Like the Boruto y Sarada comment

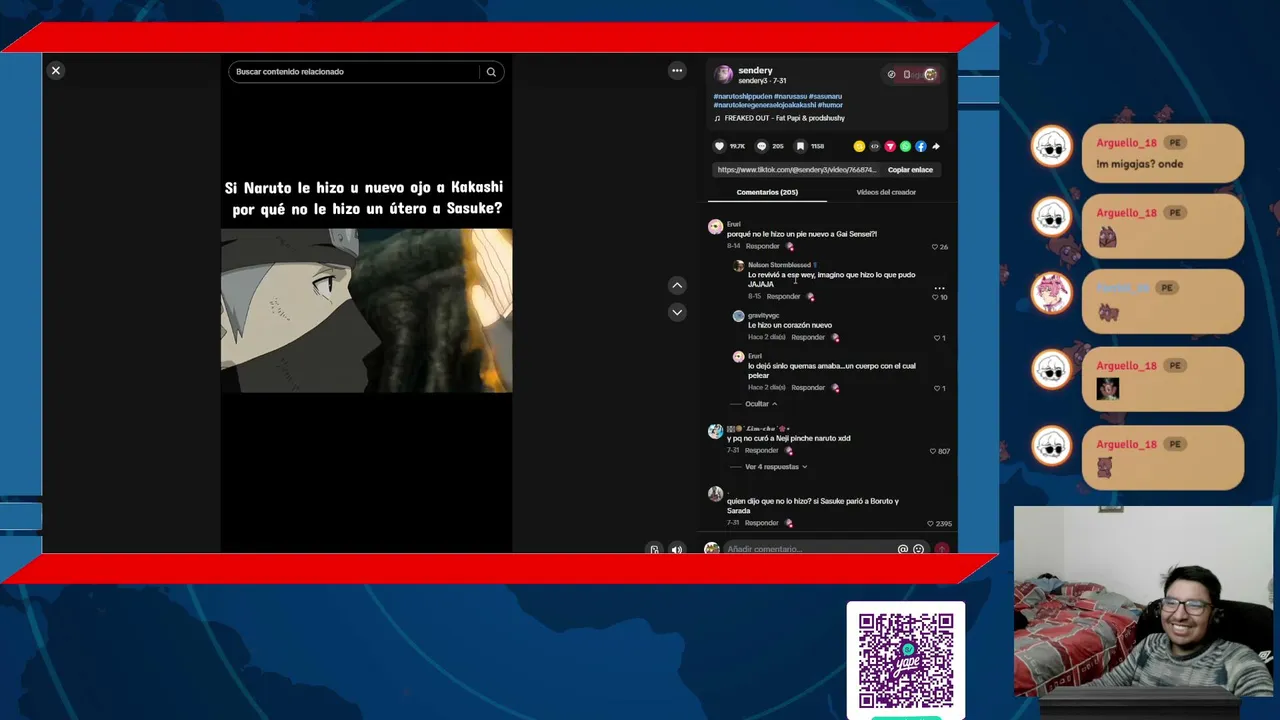(x=930, y=524)
